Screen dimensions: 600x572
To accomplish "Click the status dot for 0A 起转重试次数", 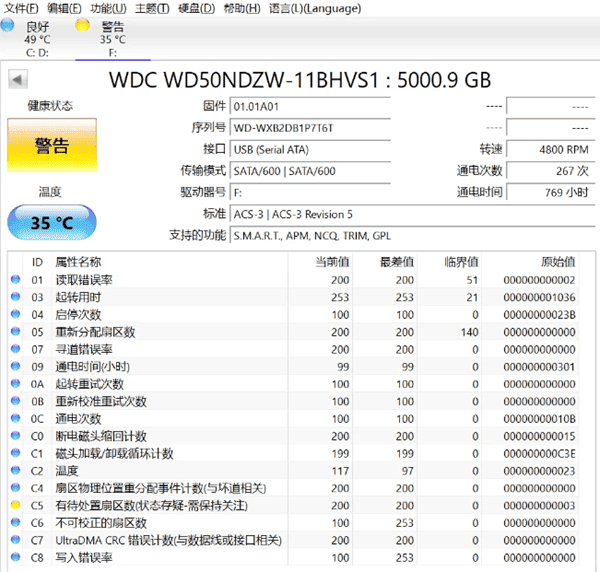I will [16, 383].
